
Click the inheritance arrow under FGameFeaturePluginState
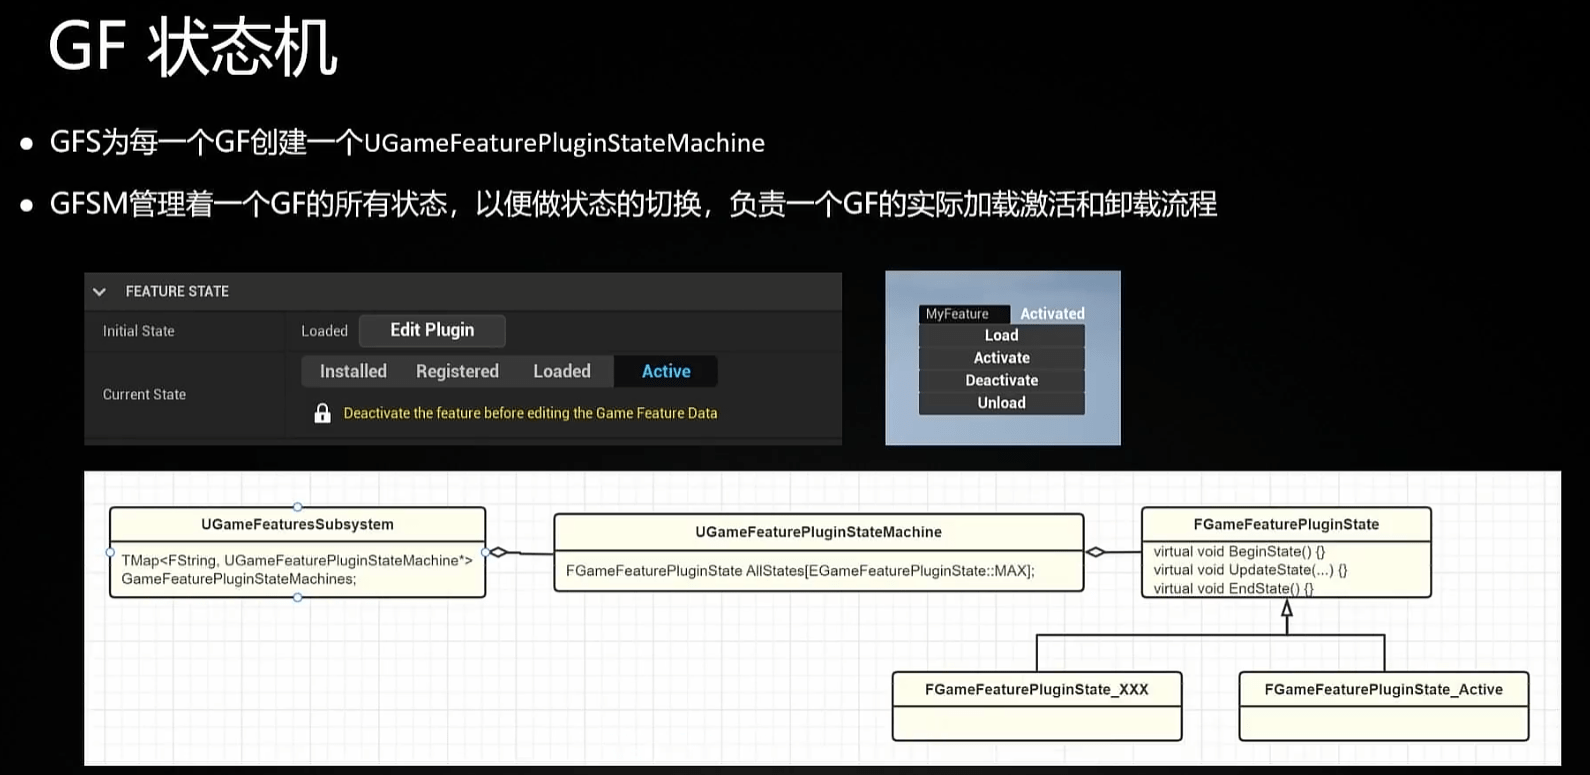coord(1287,608)
